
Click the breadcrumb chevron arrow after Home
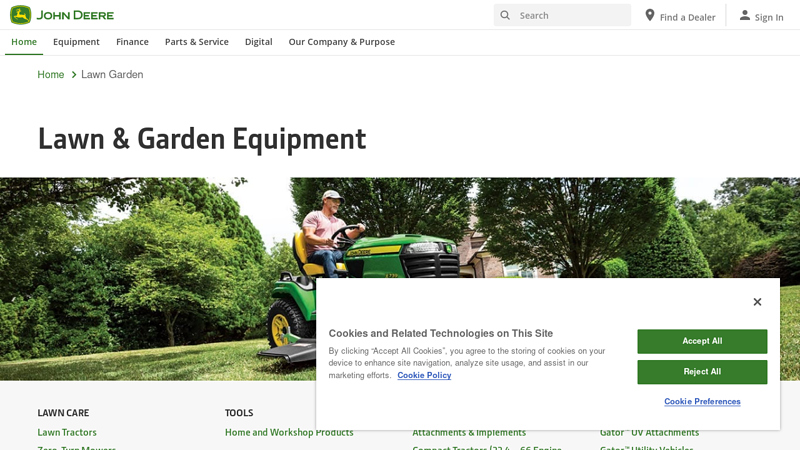click(x=73, y=74)
